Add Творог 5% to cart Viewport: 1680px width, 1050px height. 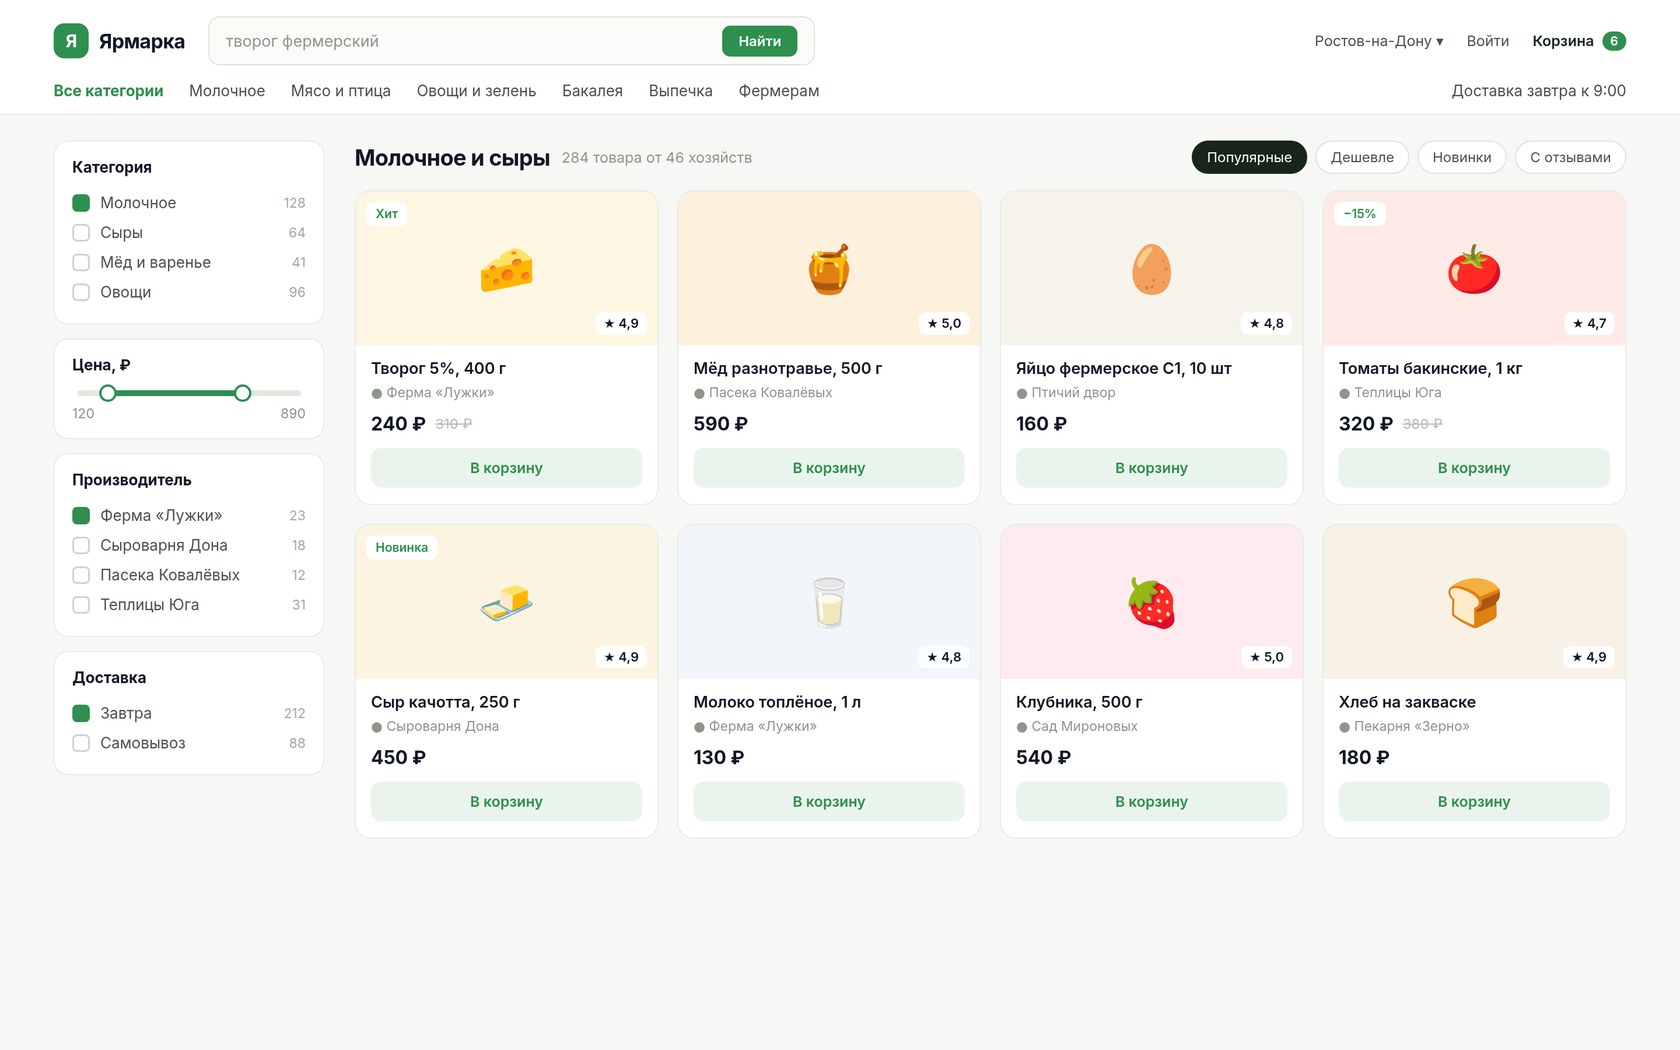[506, 468]
